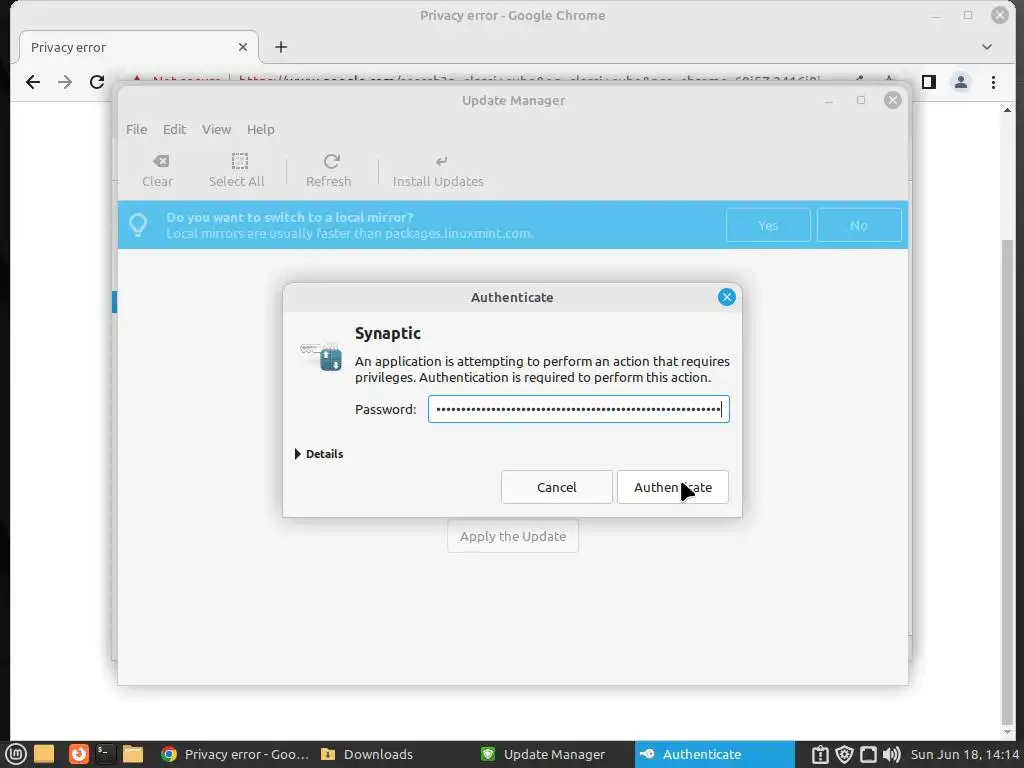This screenshot has height=768, width=1024.
Task: Click the Synaptic key and package icon
Action: click(x=321, y=356)
